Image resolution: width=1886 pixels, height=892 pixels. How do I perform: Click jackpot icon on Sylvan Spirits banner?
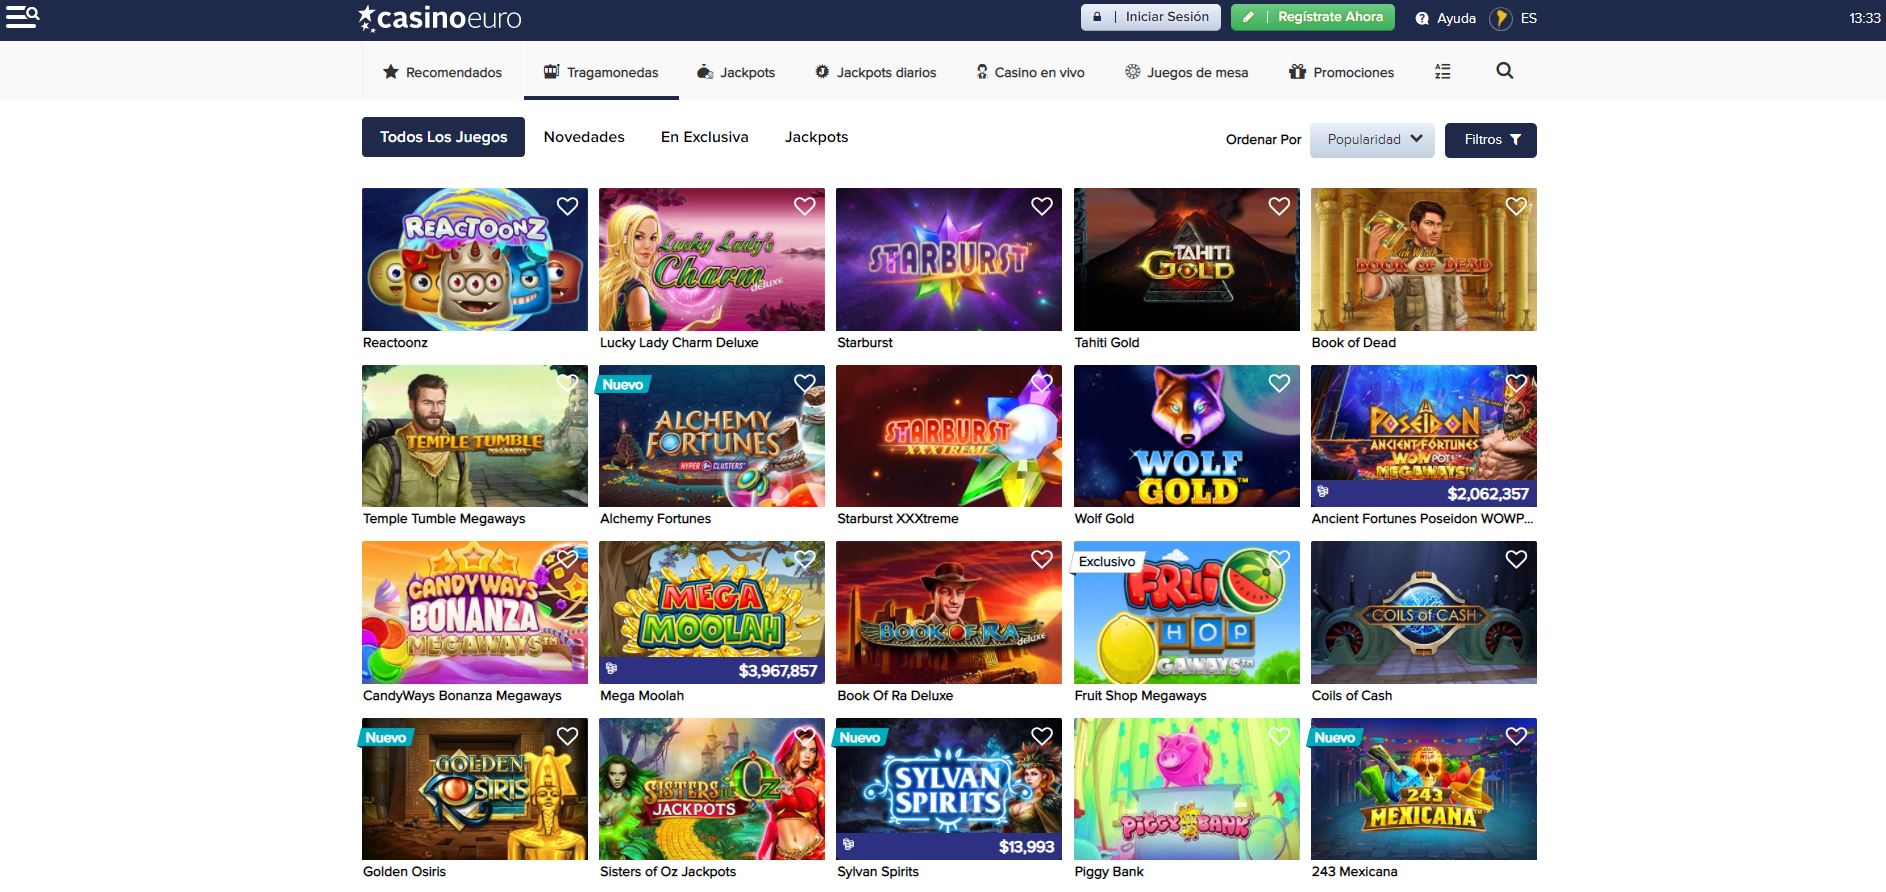click(848, 846)
